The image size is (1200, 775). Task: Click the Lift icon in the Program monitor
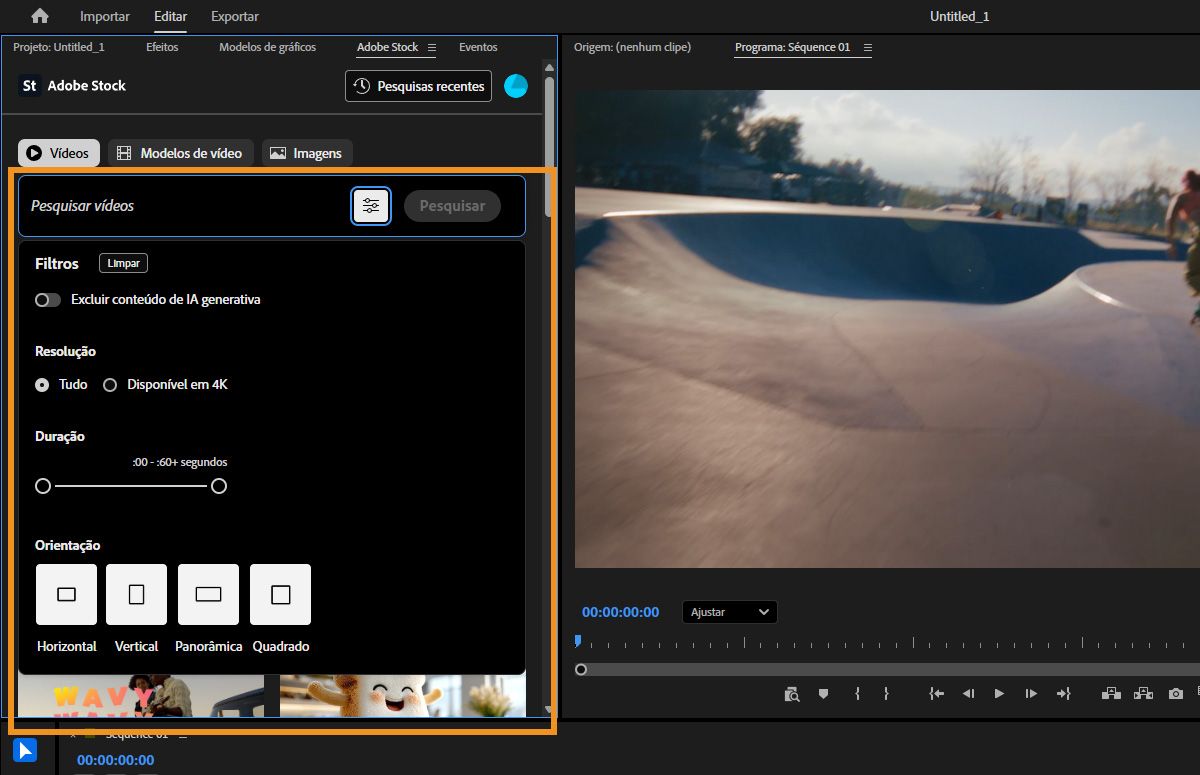click(1111, 693)
